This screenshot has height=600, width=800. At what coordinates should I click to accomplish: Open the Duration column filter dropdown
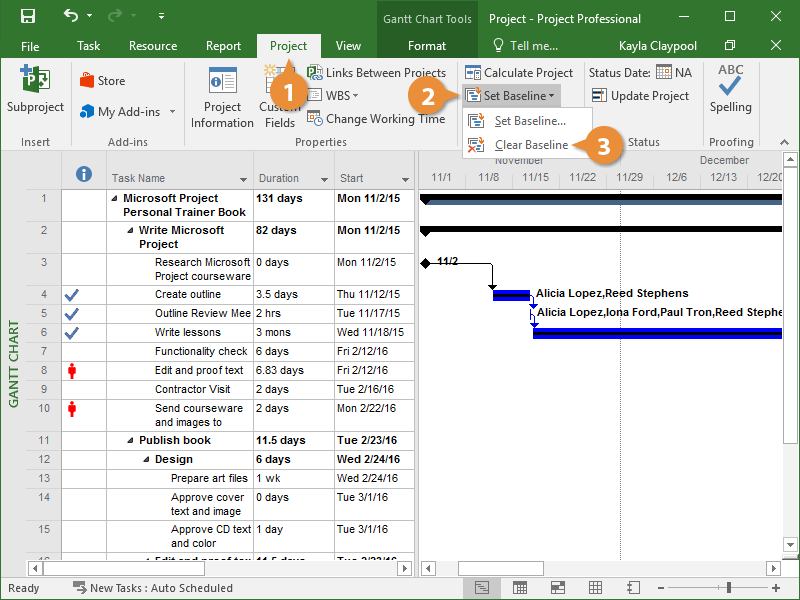[324, 179]
